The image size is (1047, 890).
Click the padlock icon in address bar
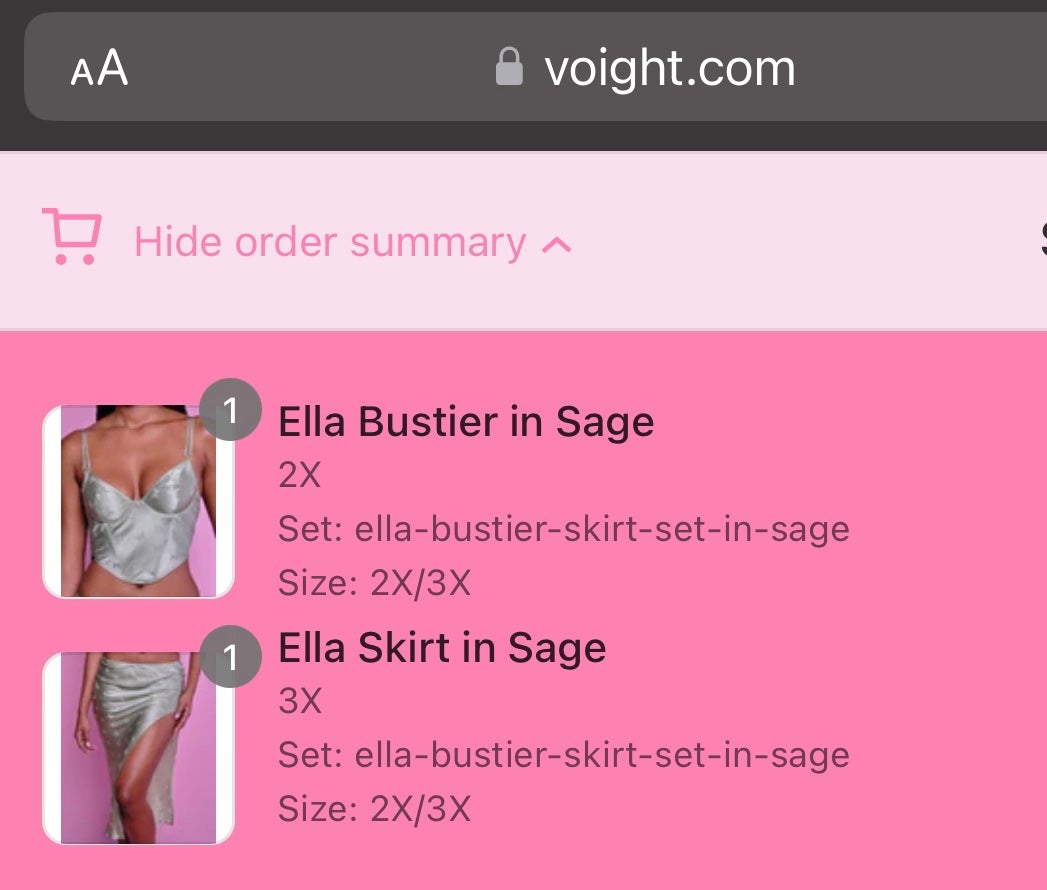(509, 67)
